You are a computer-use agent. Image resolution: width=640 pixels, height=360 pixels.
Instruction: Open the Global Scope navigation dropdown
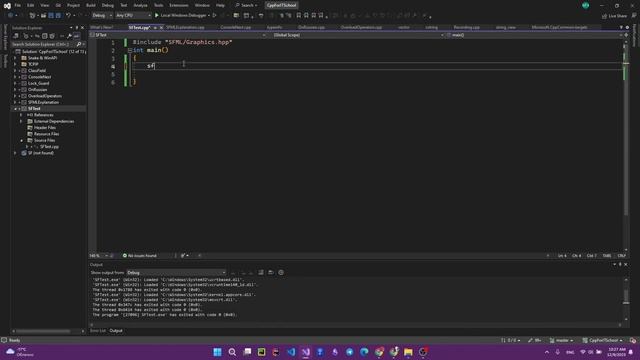[358, 35]
